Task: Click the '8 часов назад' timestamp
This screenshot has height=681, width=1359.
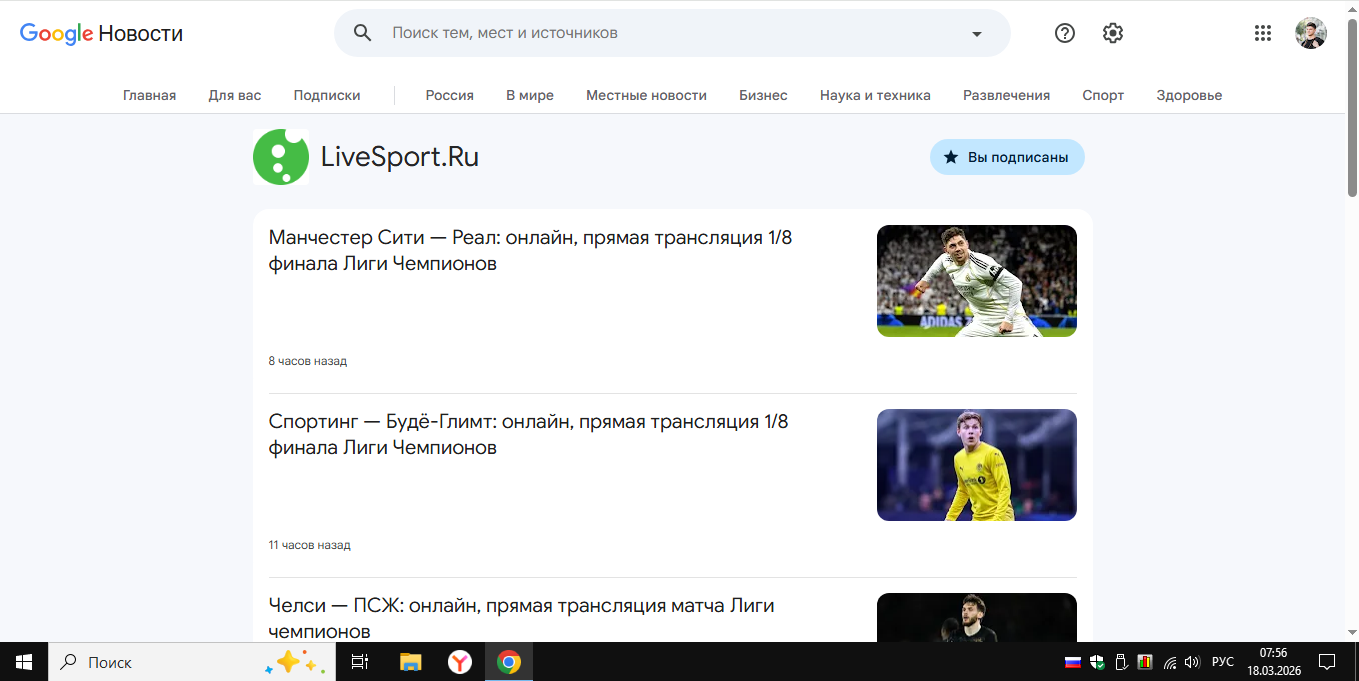Action: coord(308,361)
